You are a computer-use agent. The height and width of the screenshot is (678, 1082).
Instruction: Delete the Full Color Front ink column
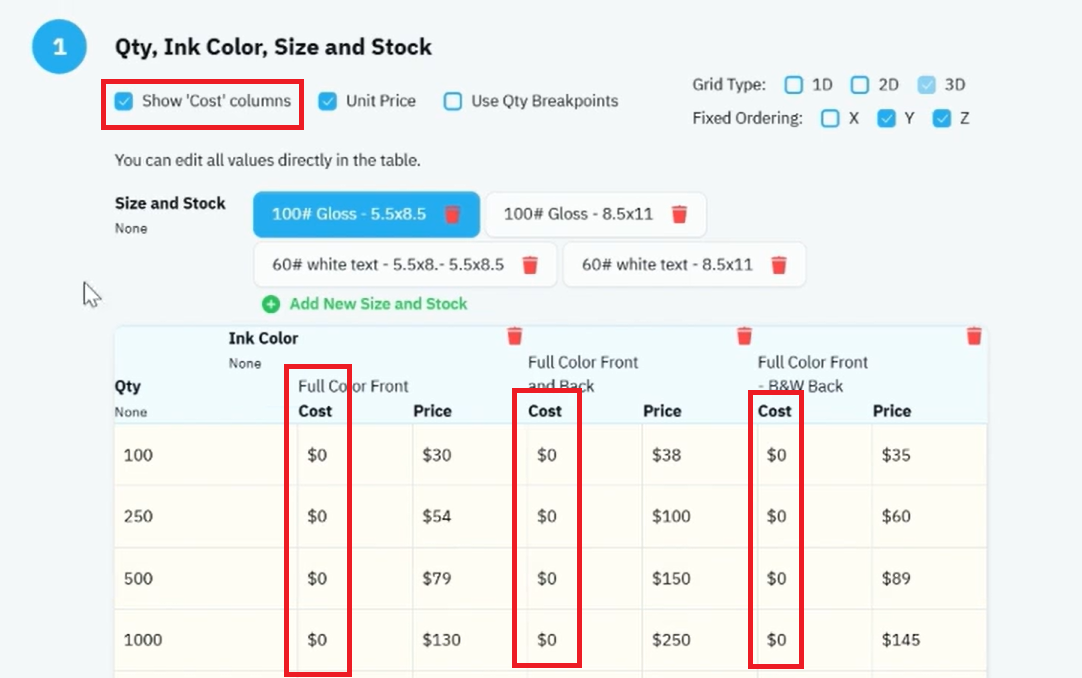pos(515,336)
